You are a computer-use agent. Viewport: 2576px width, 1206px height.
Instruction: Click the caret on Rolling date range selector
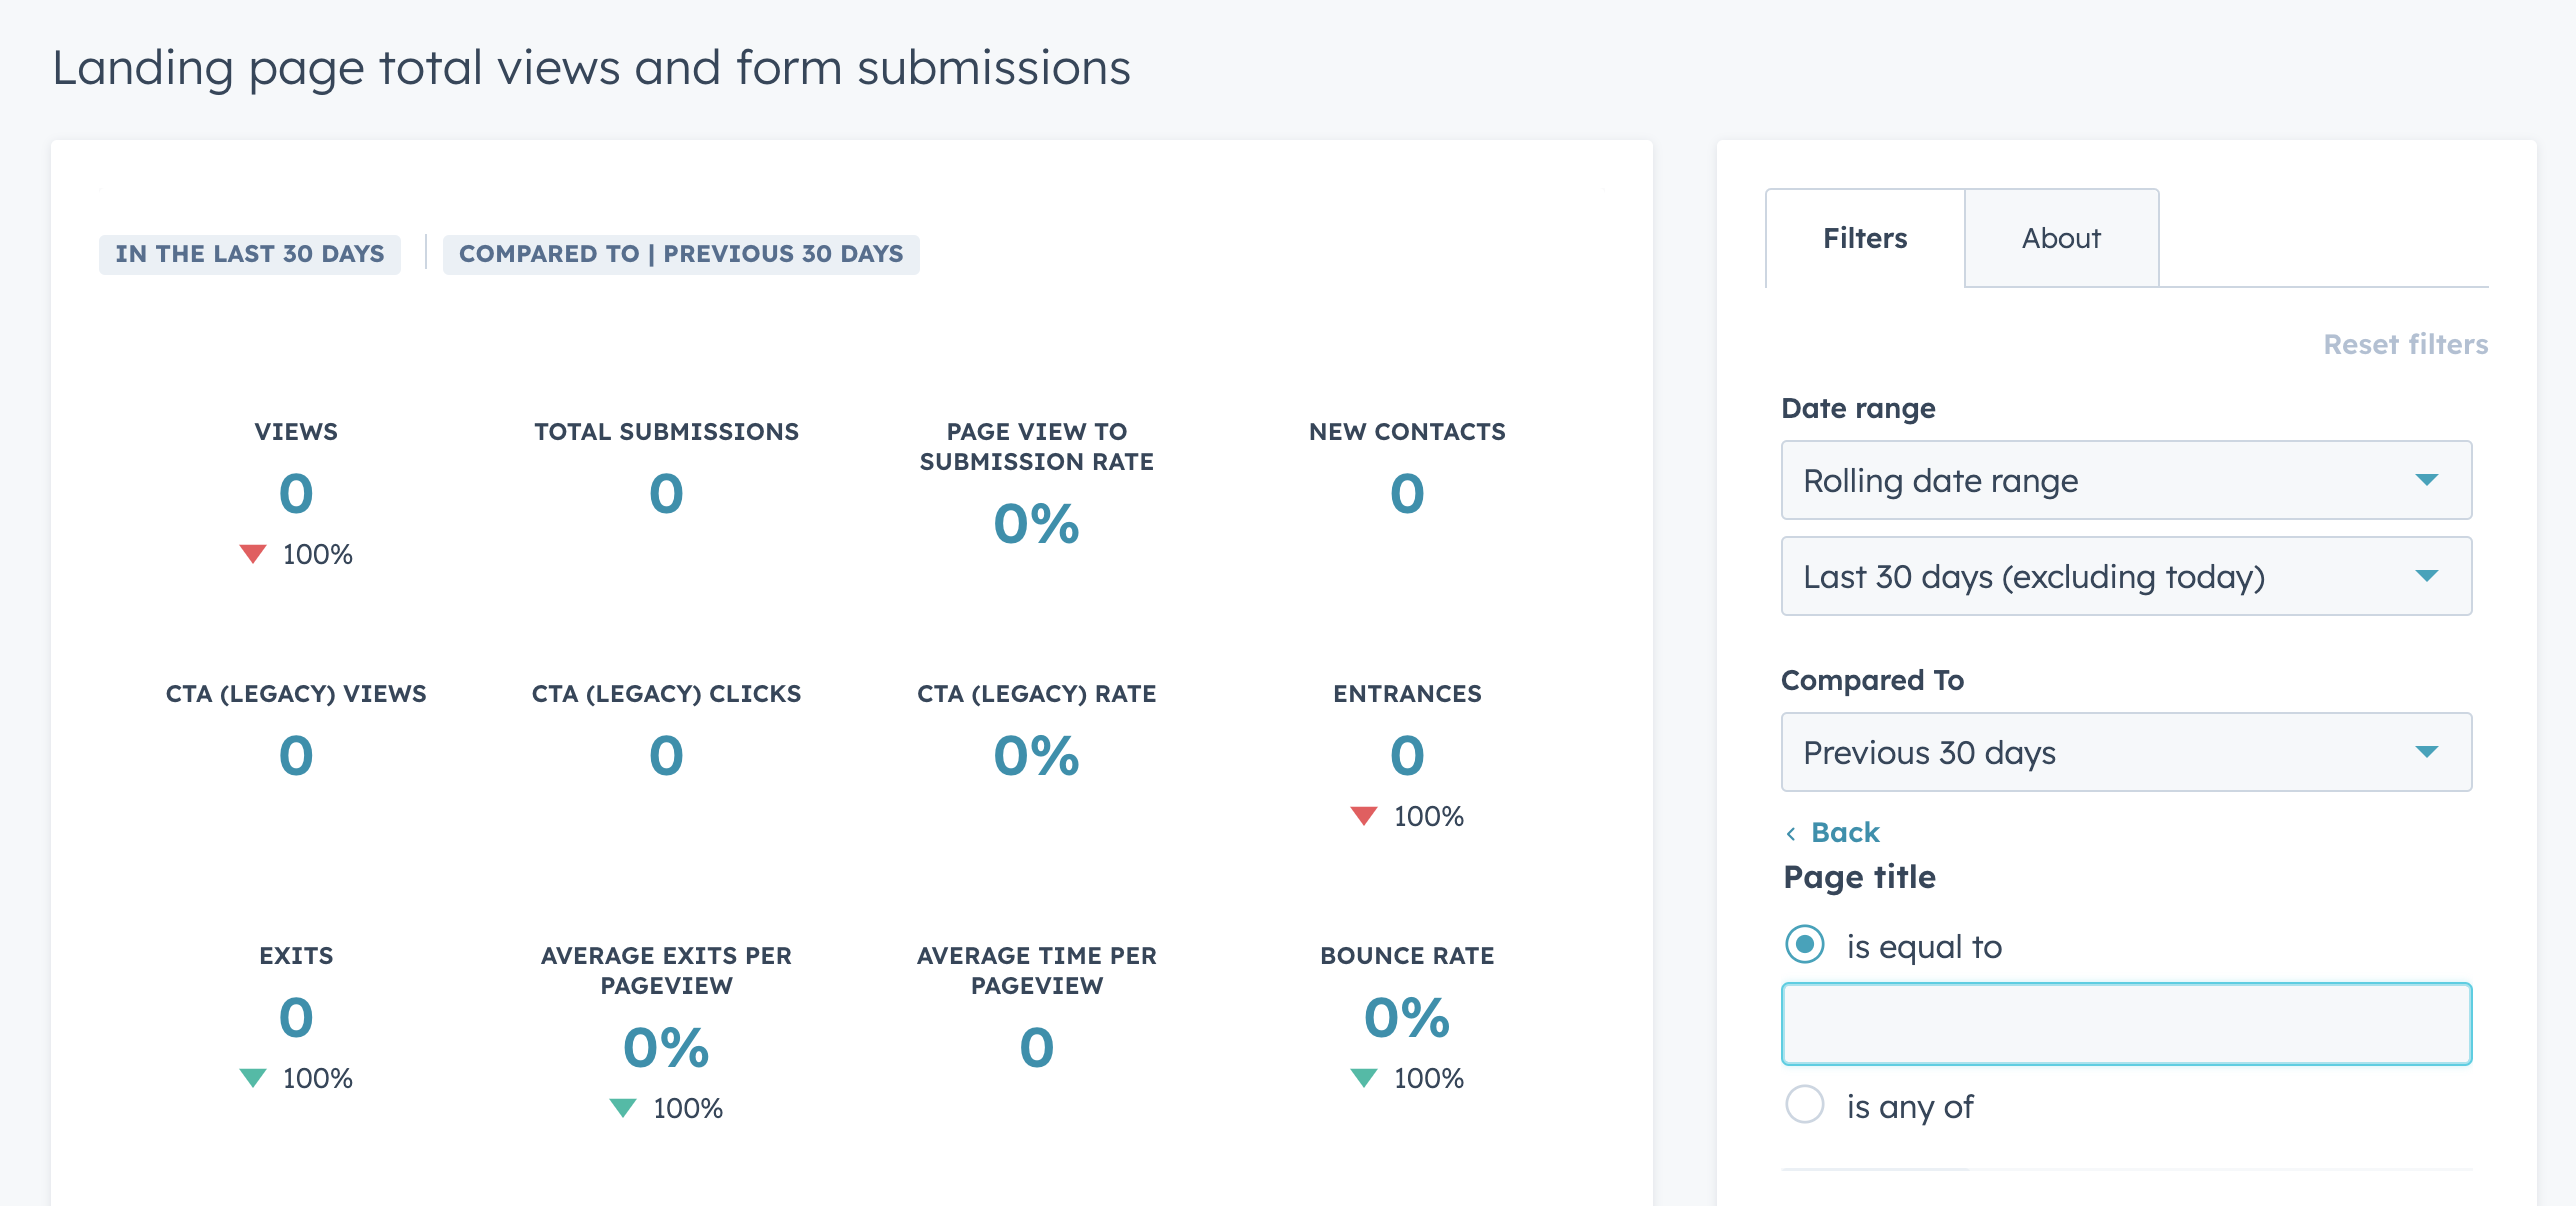coord(2428,481)
